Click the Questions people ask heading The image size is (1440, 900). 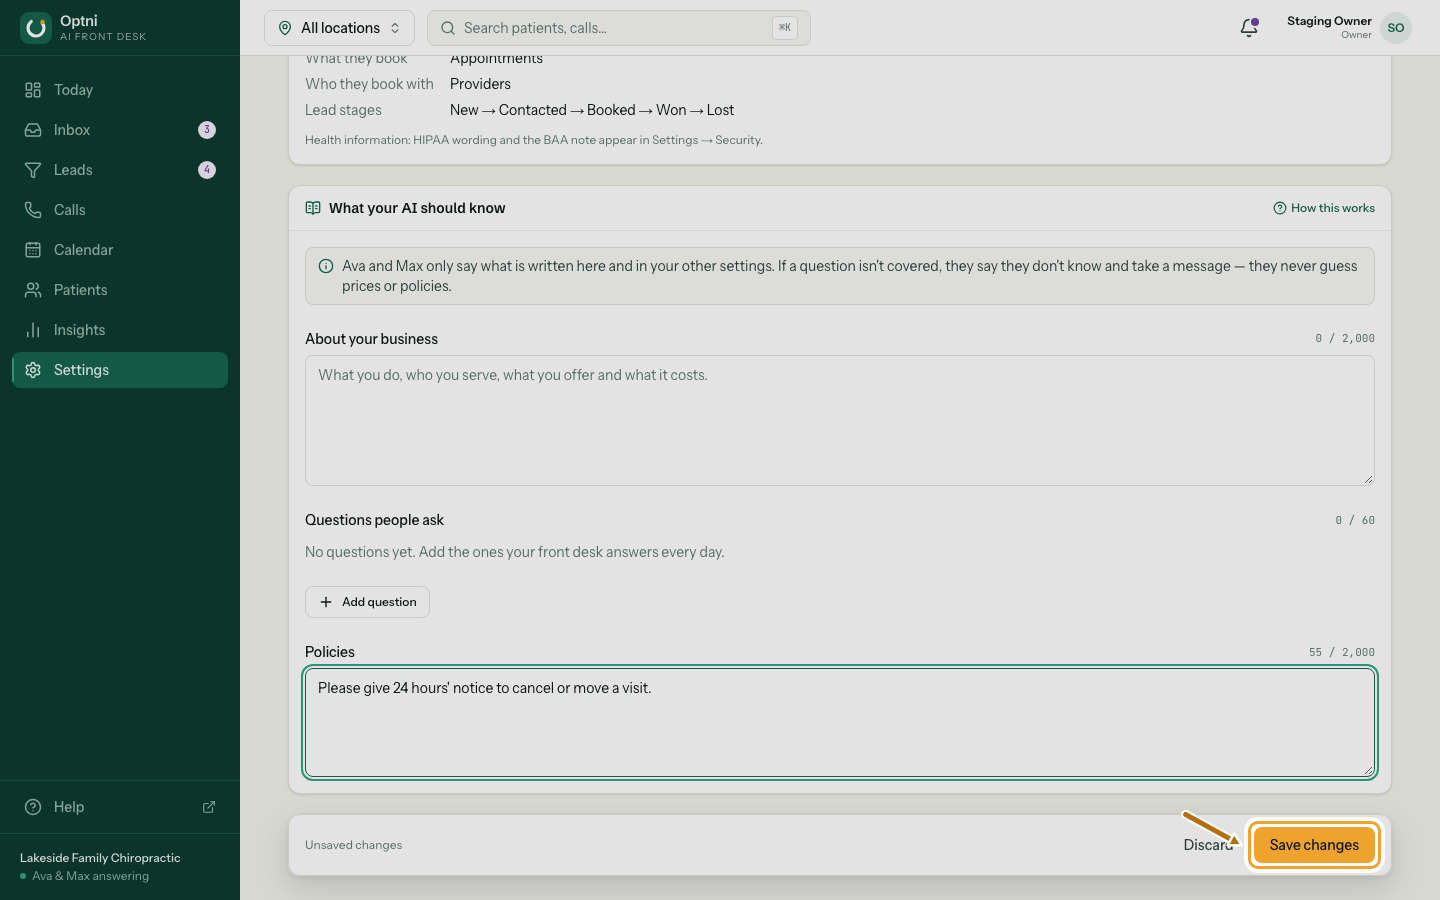coord(374,520)
